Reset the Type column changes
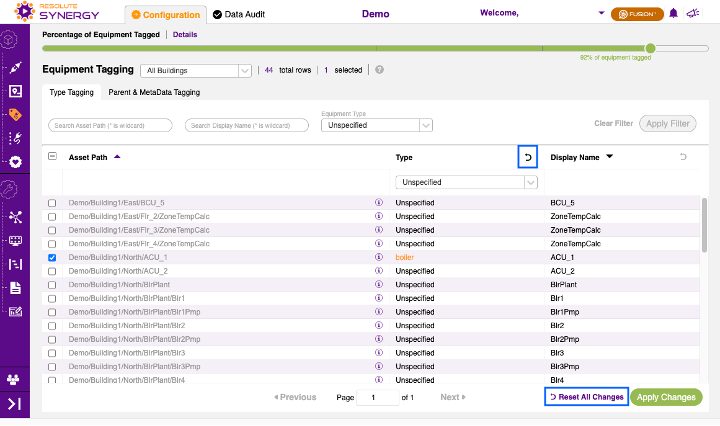 (x=528, y=157)
